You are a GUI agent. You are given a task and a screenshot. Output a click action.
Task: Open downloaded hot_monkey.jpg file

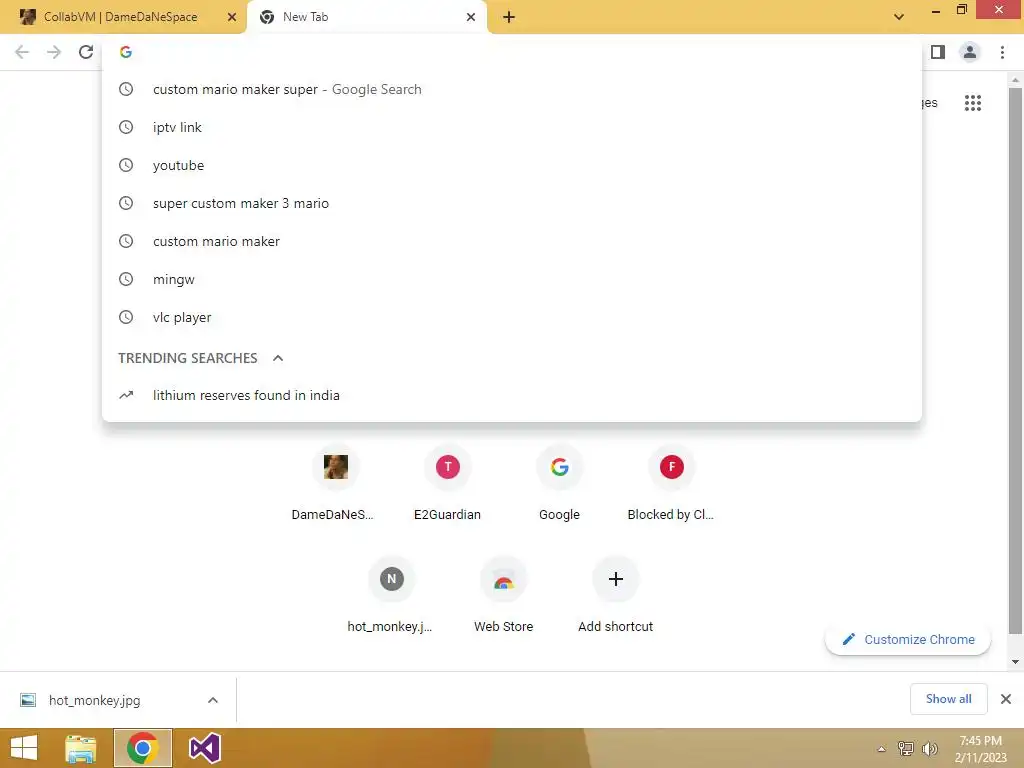95,700
